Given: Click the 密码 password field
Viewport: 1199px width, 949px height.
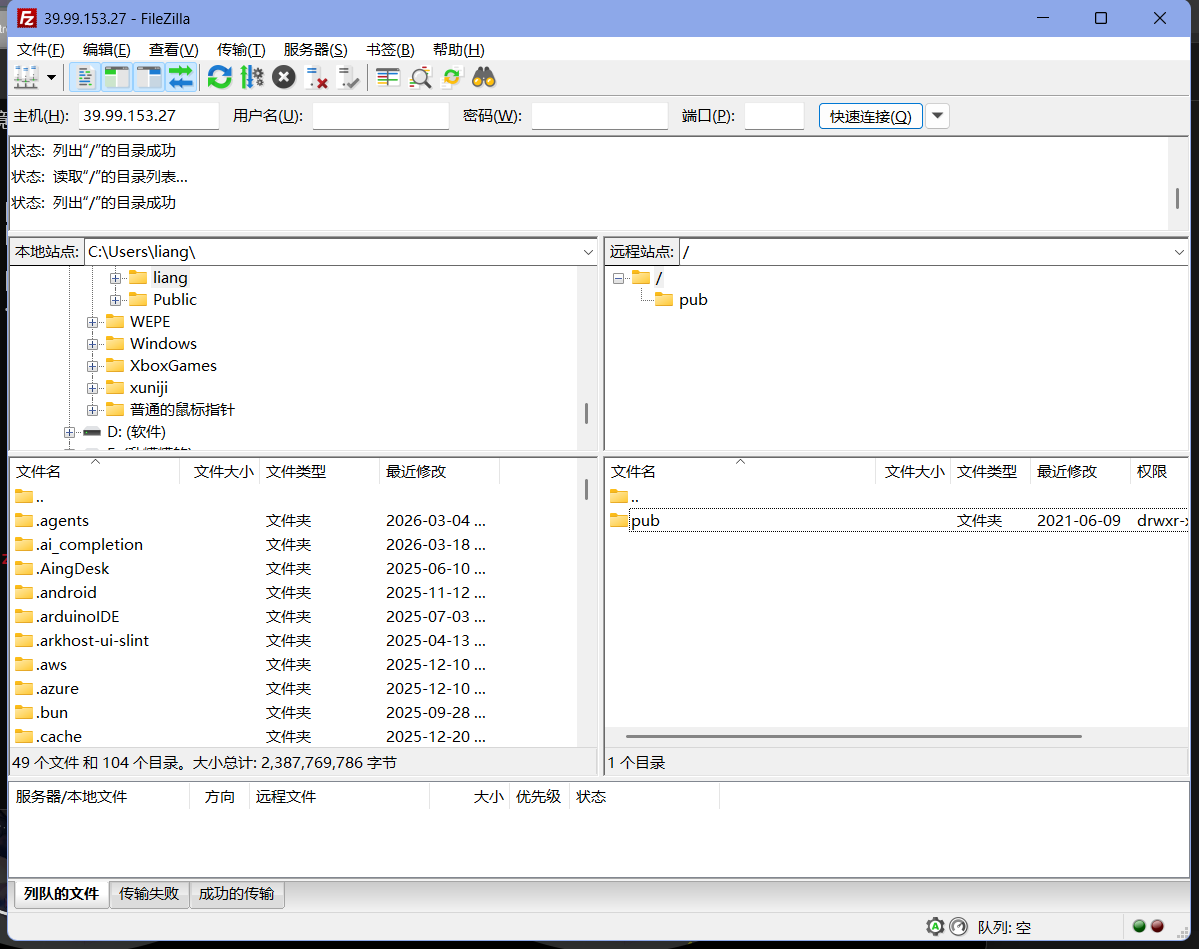Looking at the screenshot, I should point(600,116).
